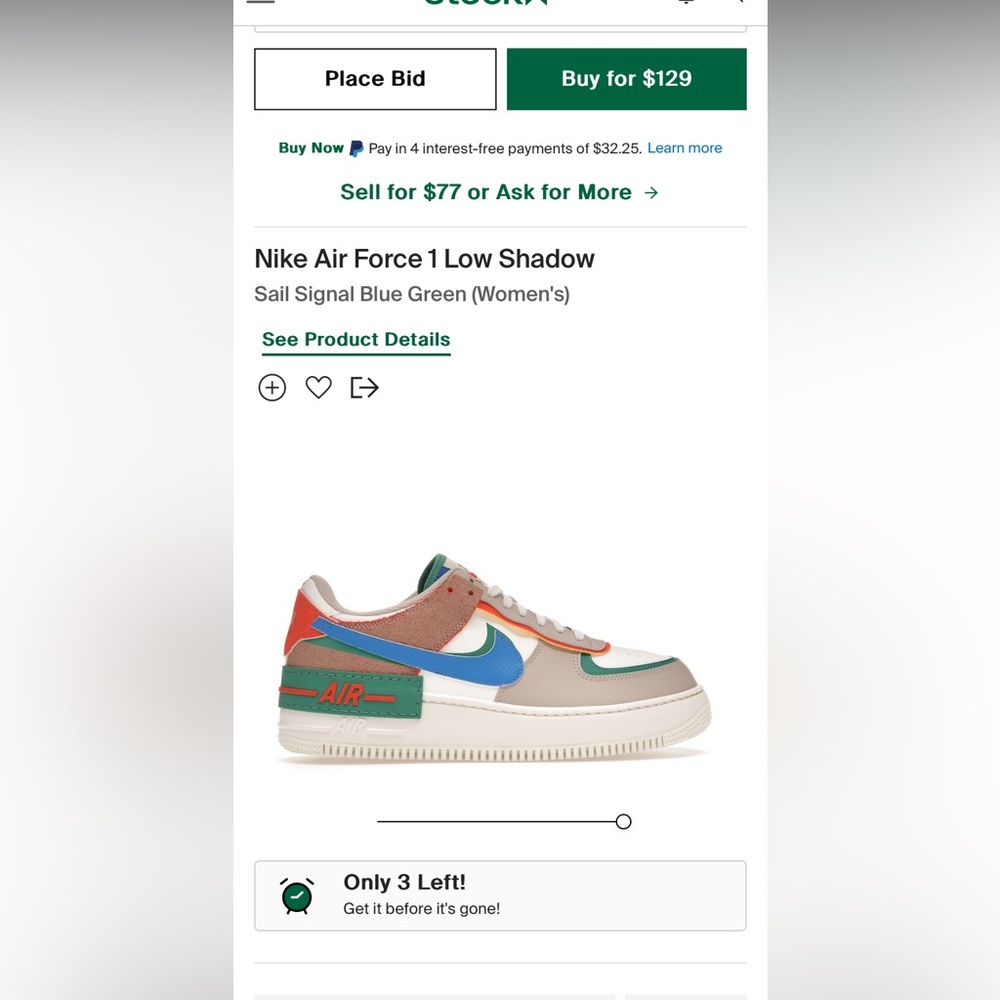Share the product via the arrow icon
This screenshot has width=1000, height=1000.
point(365,387)
